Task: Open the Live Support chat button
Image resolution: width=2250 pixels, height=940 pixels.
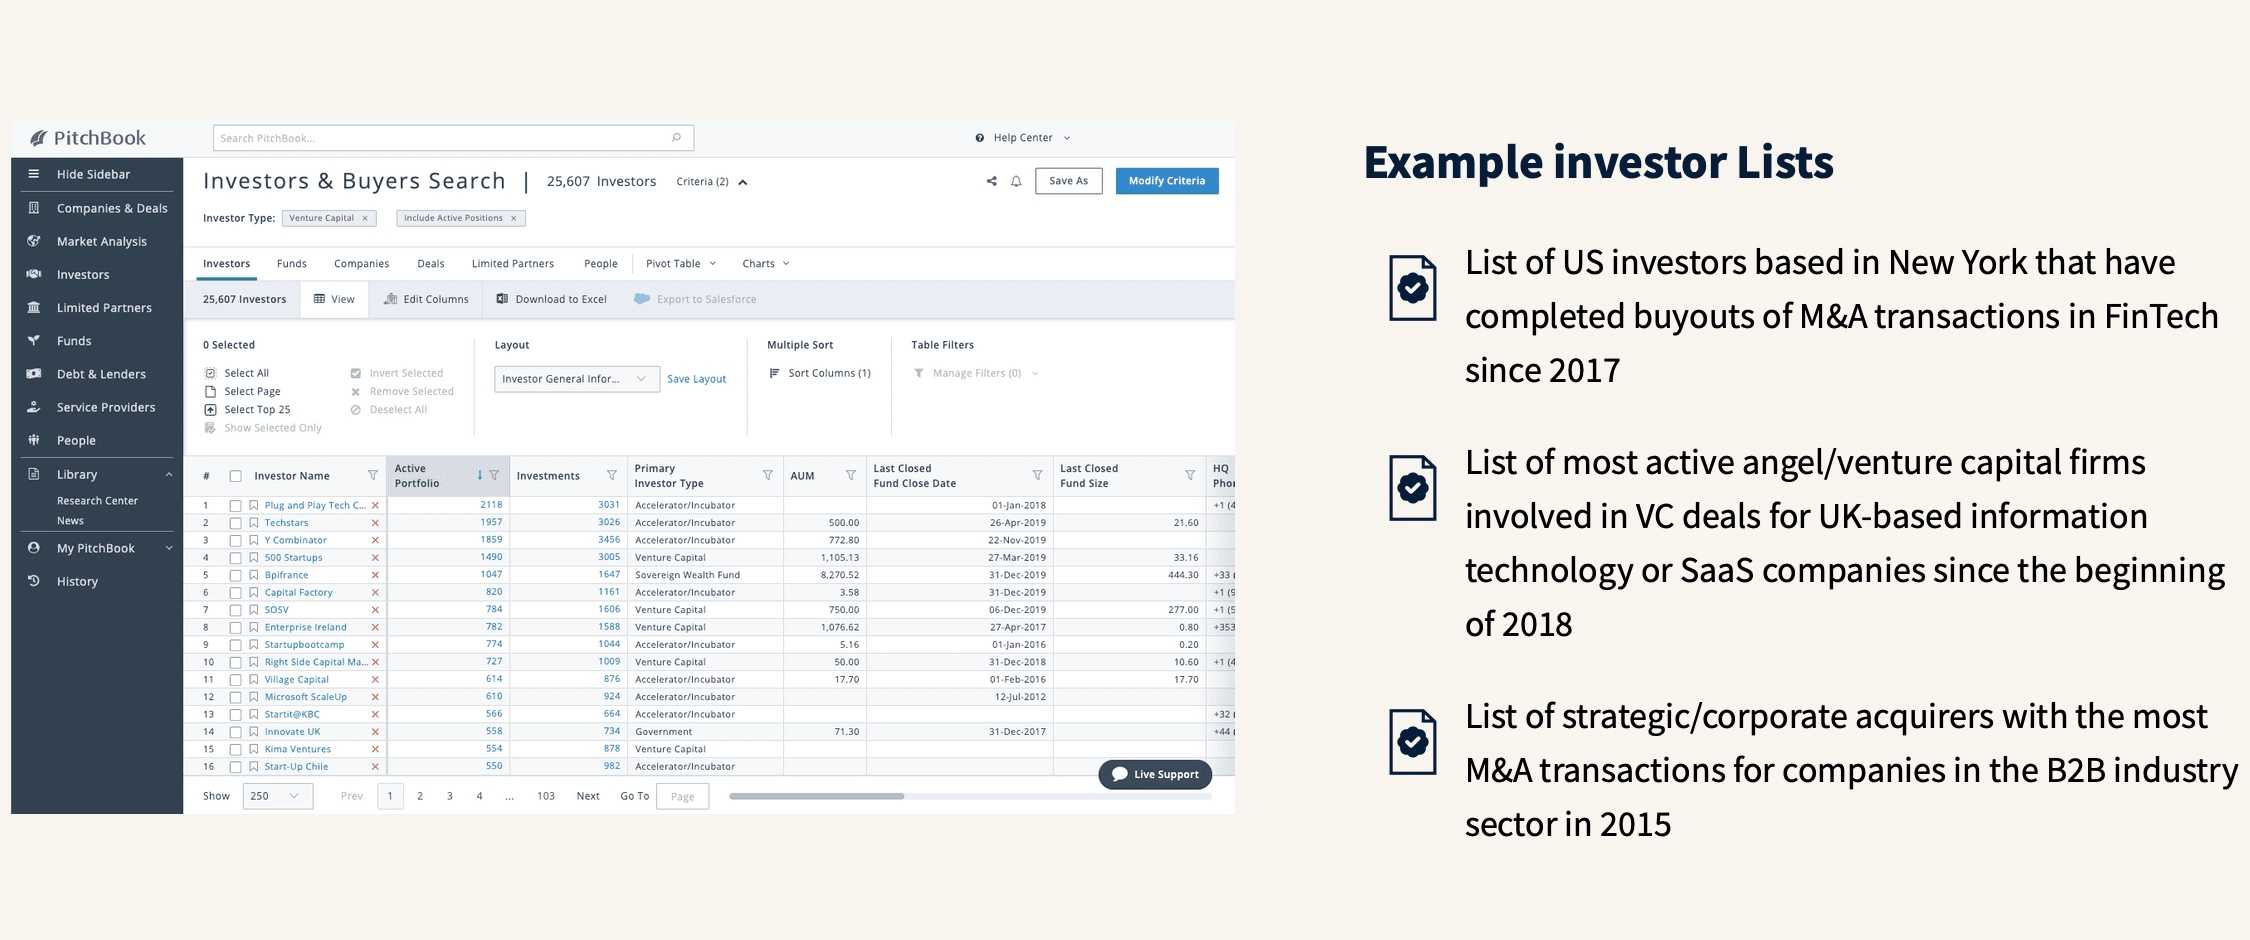Action: [x=1155, y=774]
